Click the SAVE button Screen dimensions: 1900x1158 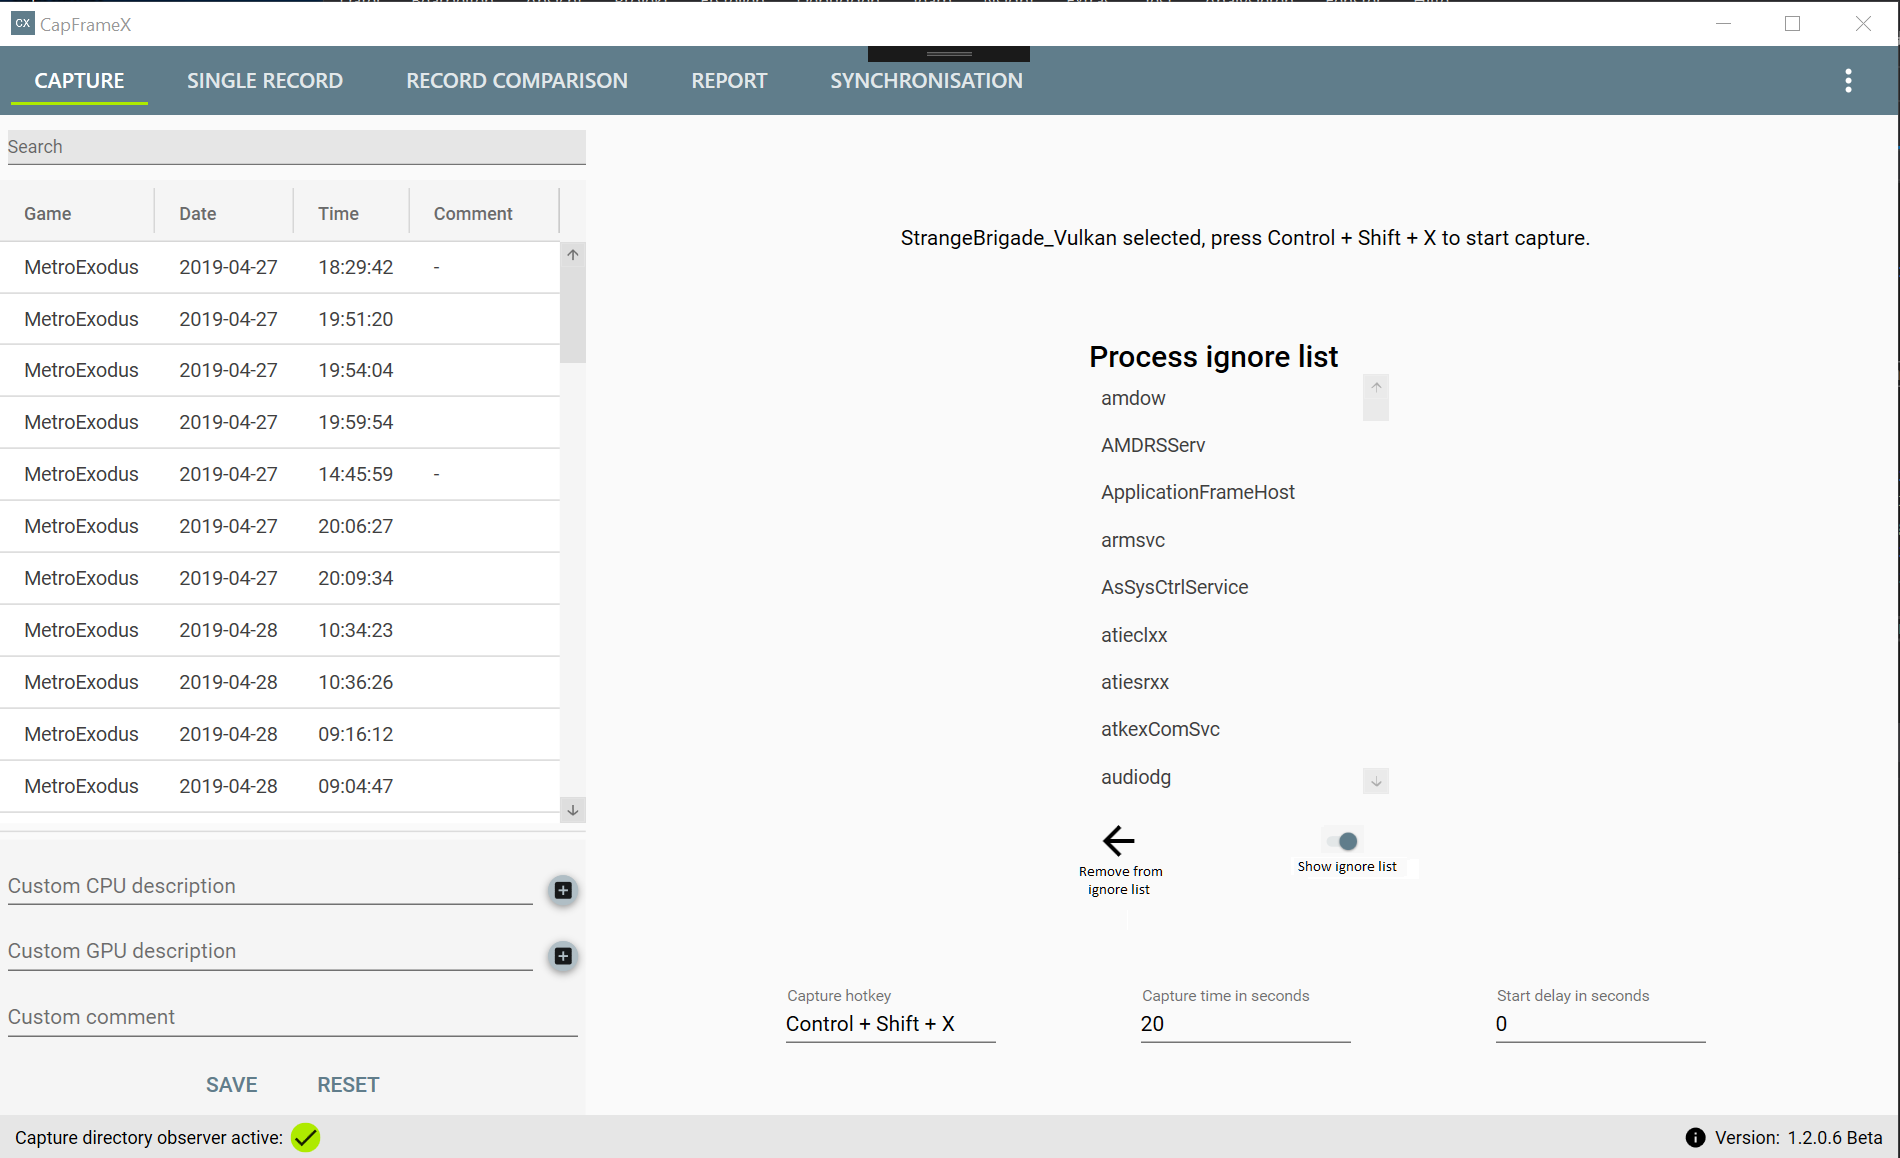coord(232,1085)
